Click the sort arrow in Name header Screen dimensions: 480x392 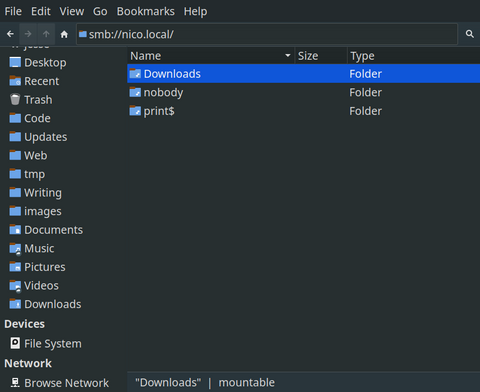(288, 55)
